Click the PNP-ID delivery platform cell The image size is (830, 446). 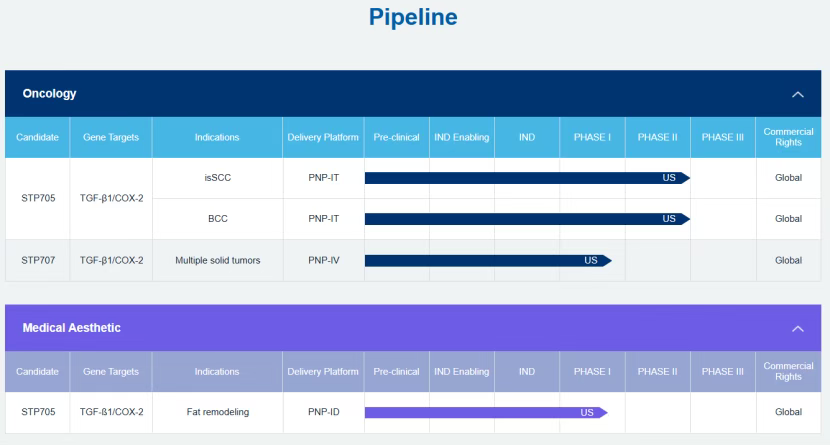pos(323,412)
